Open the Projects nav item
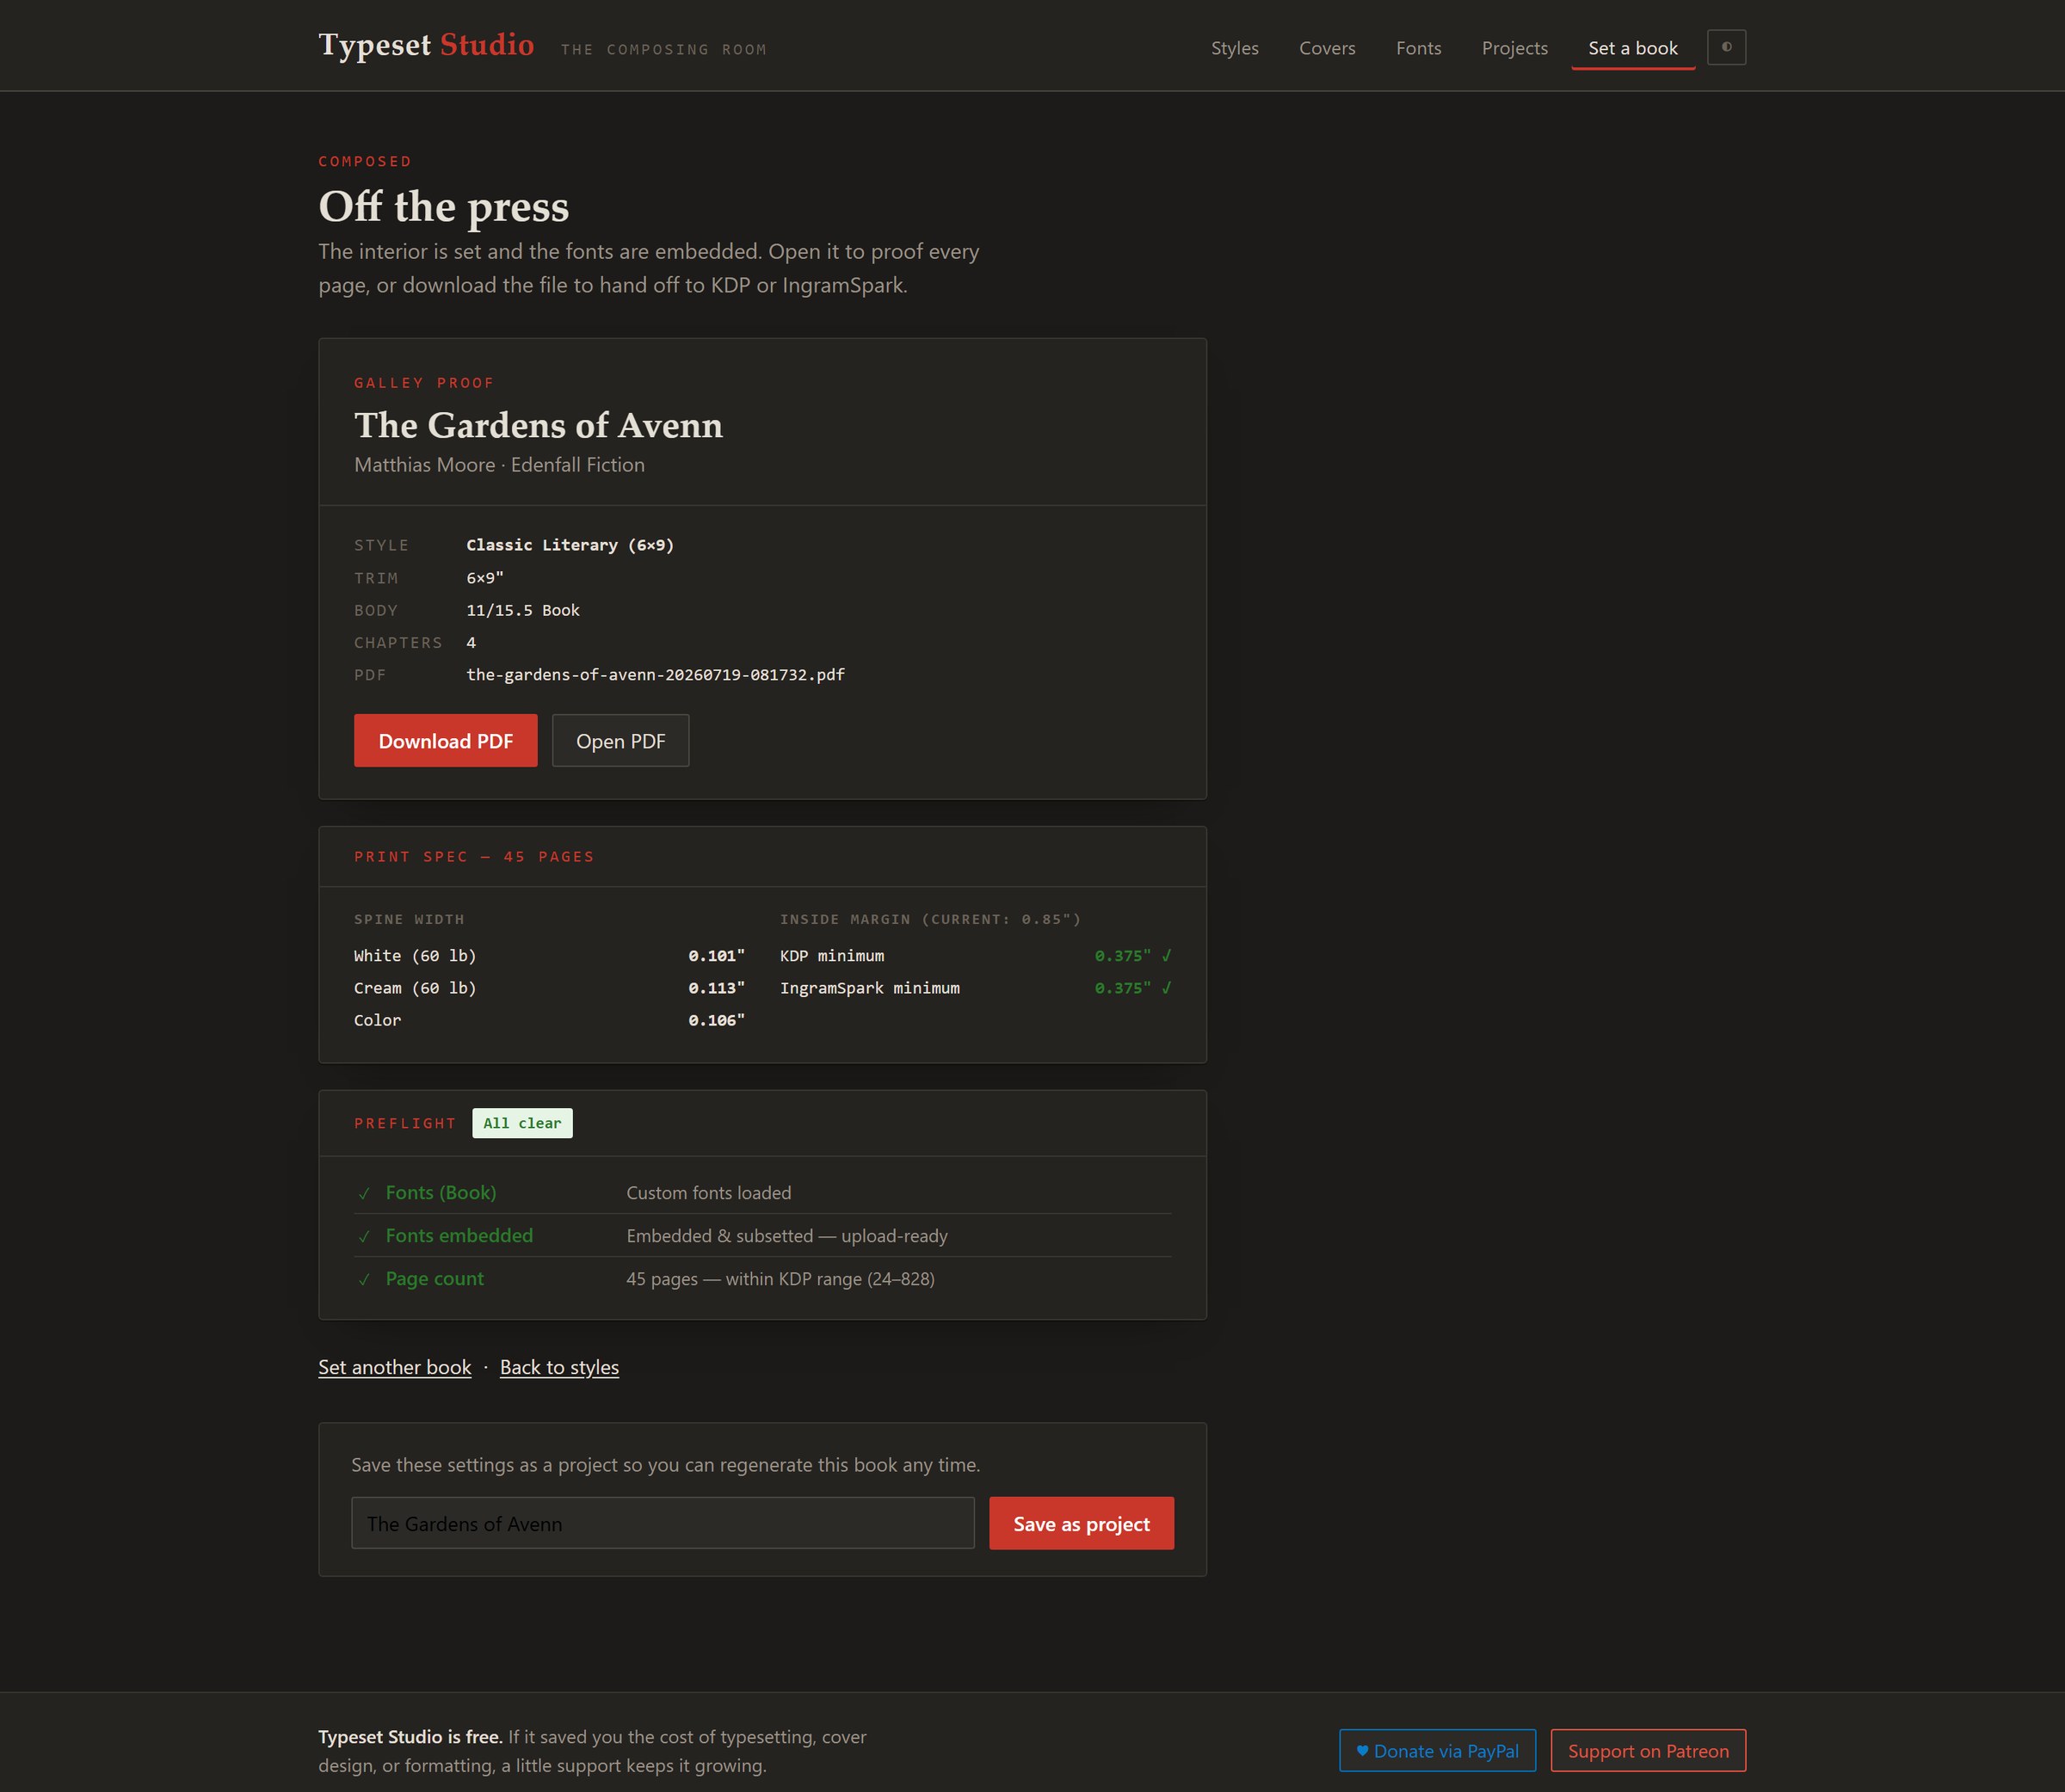 pyautogui.click(x=1514, y=48)
